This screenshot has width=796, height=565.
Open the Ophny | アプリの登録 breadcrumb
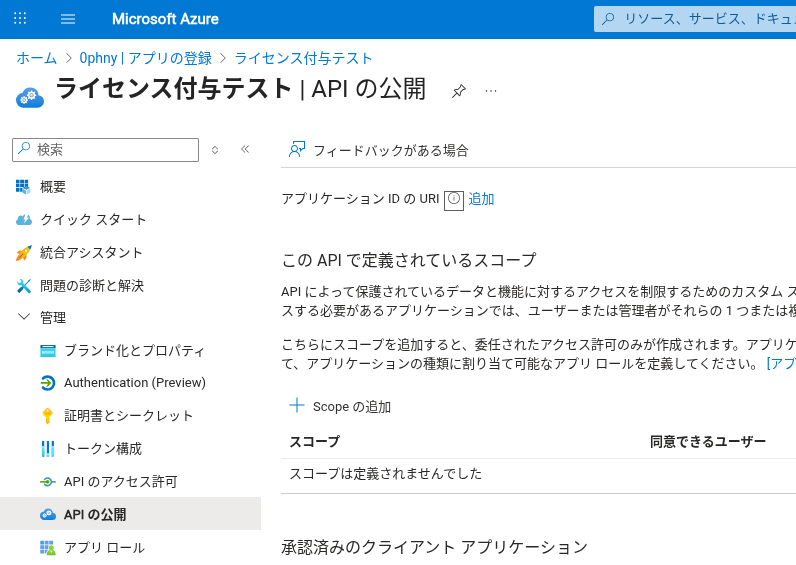(x=145, y=58)
